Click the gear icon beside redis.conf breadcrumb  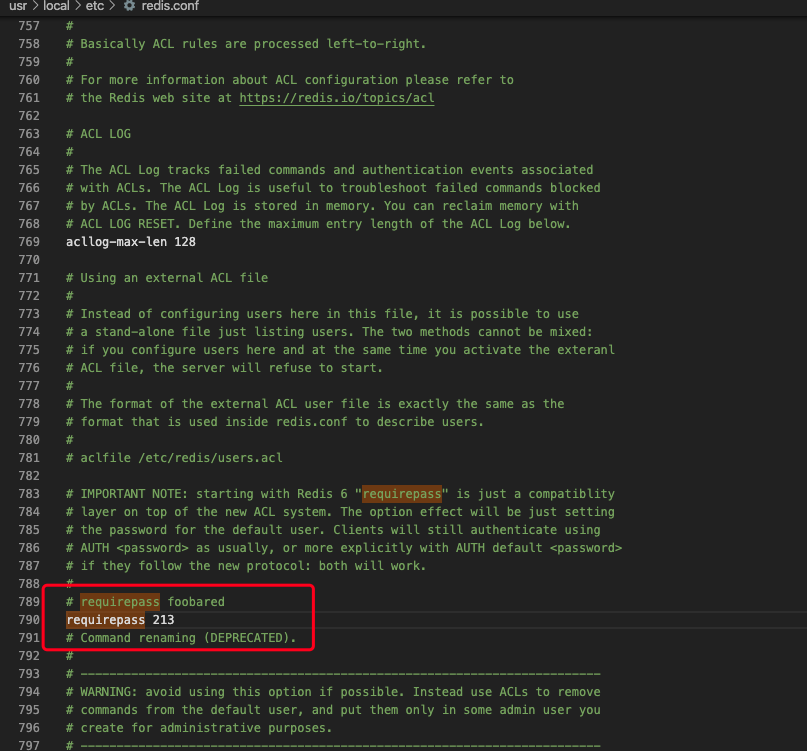[129, 6]
